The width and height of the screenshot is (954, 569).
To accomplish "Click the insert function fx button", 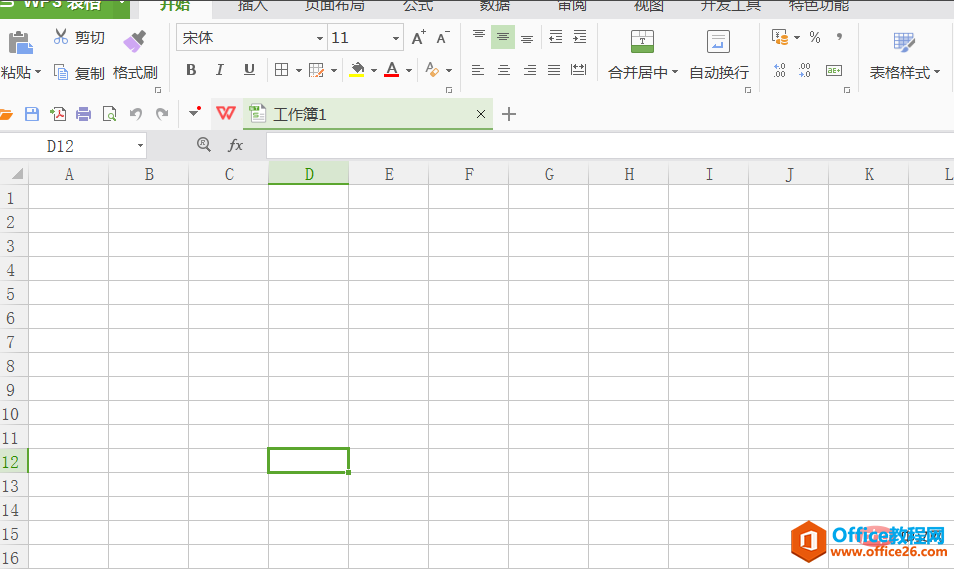I will [235, 145].
